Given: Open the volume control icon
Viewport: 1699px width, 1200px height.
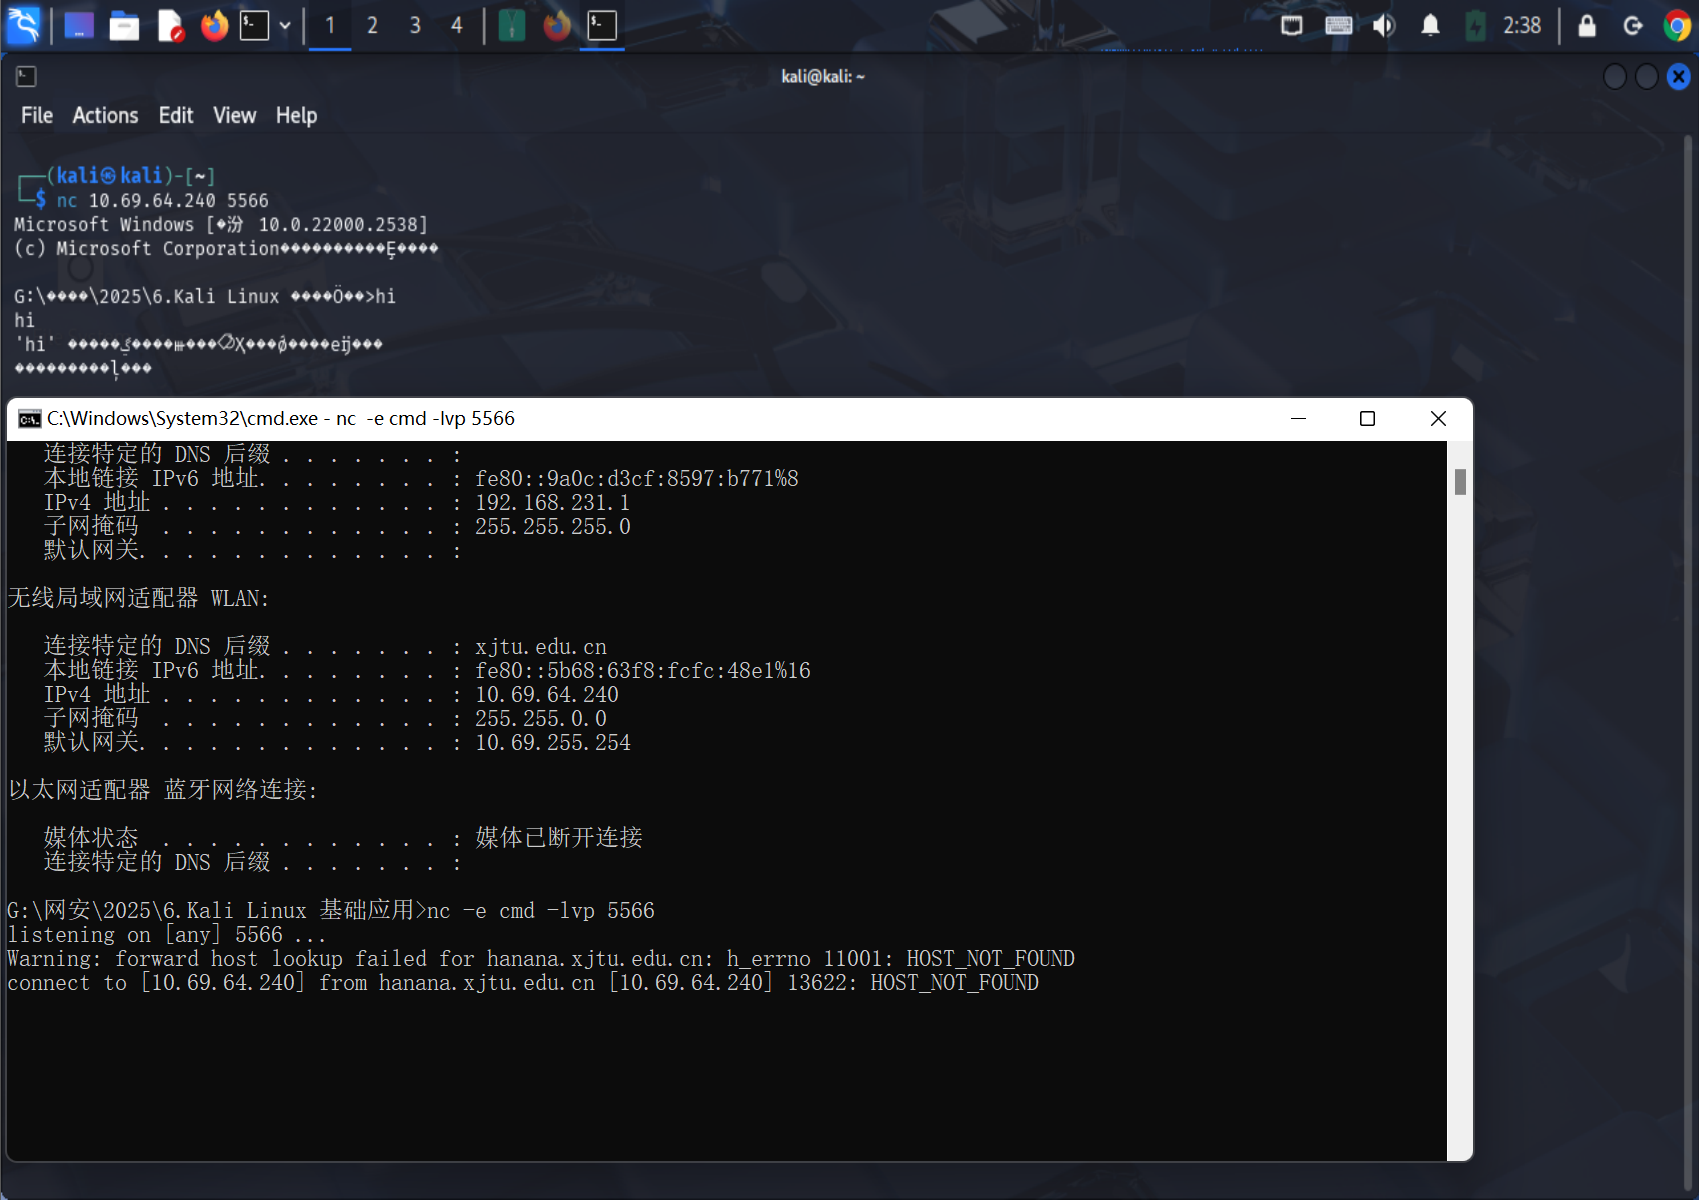Looking at the screenshot, I should 1384,25.
